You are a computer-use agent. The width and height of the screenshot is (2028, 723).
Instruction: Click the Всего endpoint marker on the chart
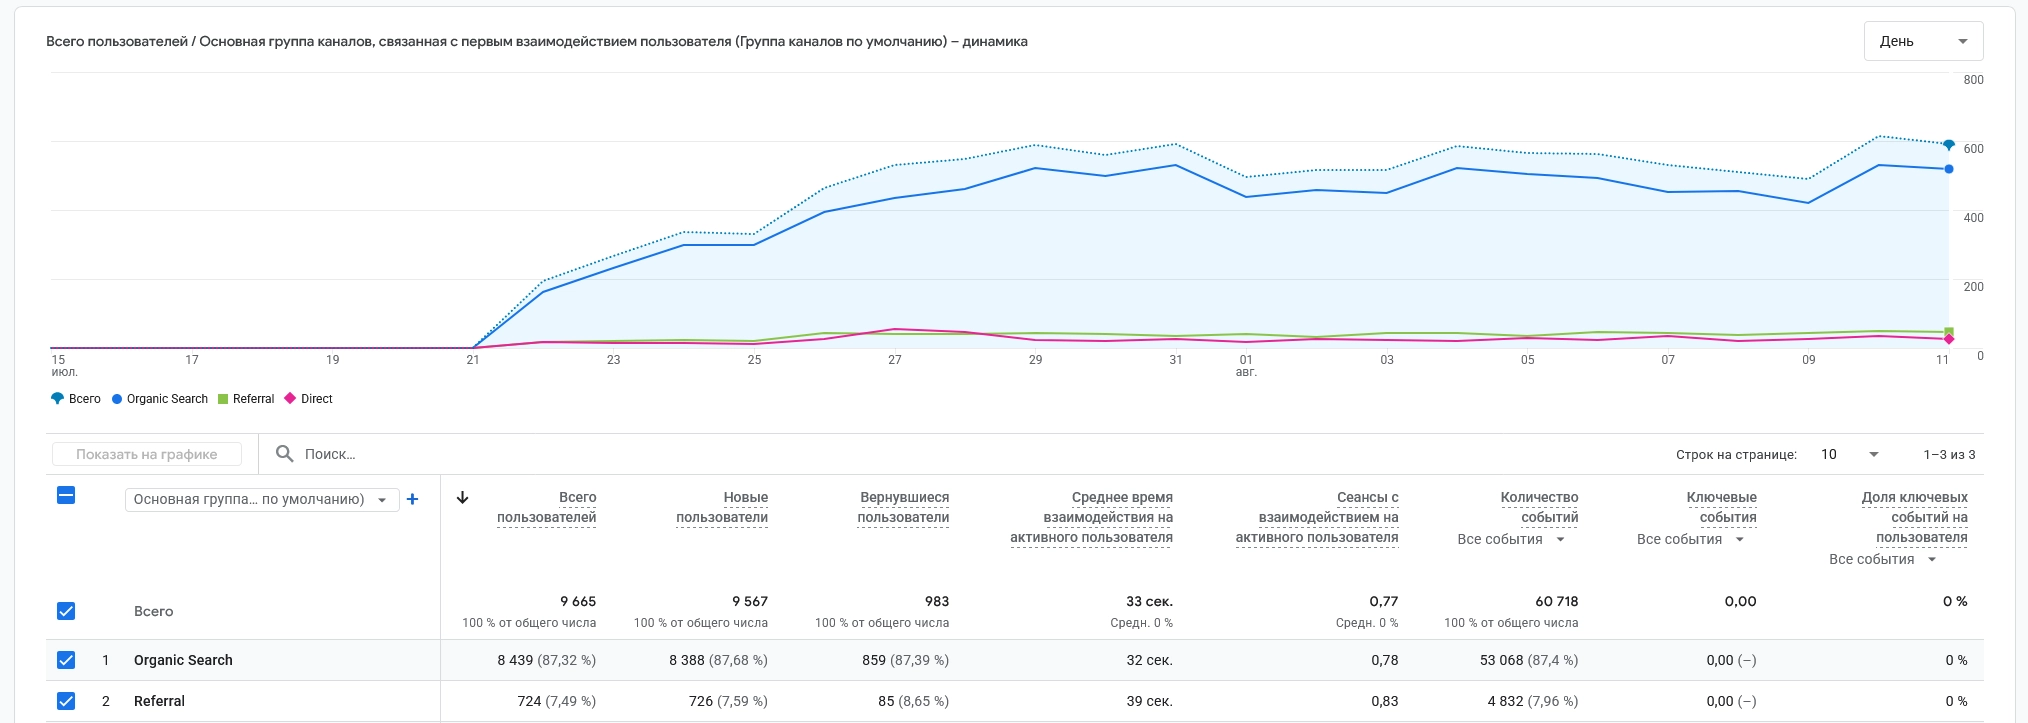coord(1948,145)
